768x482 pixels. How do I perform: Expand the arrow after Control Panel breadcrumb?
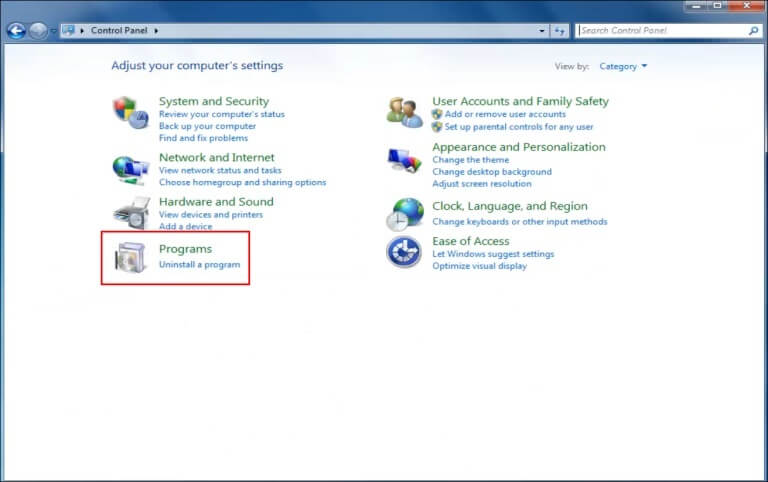156,30
